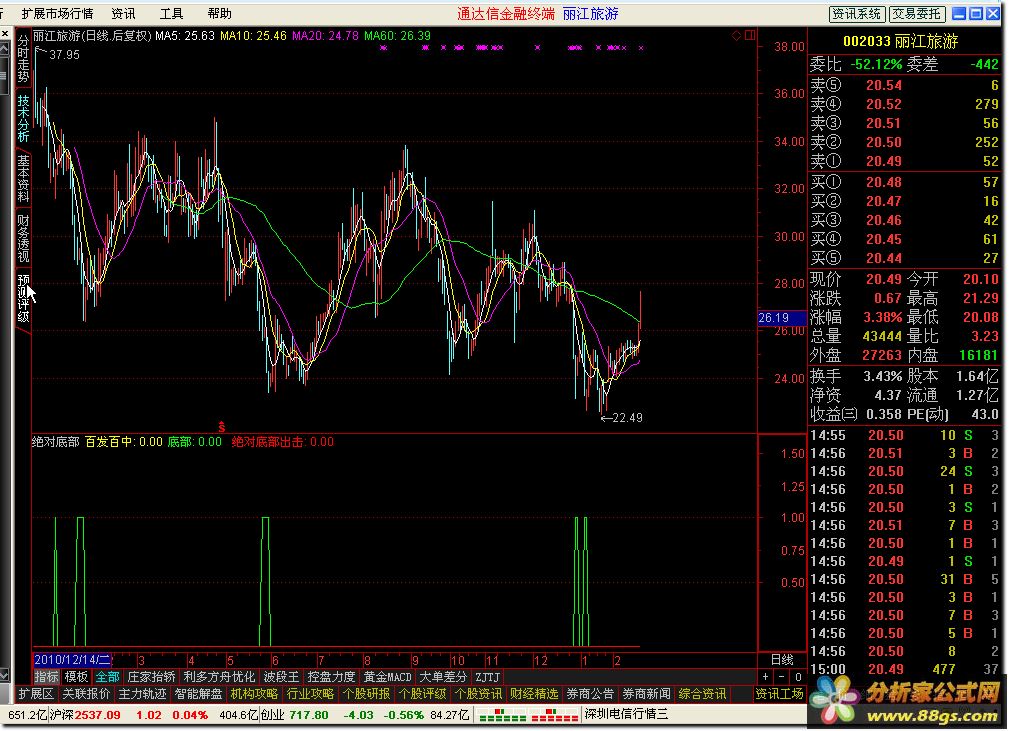
Task: Click the 指标 tab
Action: 46,677
